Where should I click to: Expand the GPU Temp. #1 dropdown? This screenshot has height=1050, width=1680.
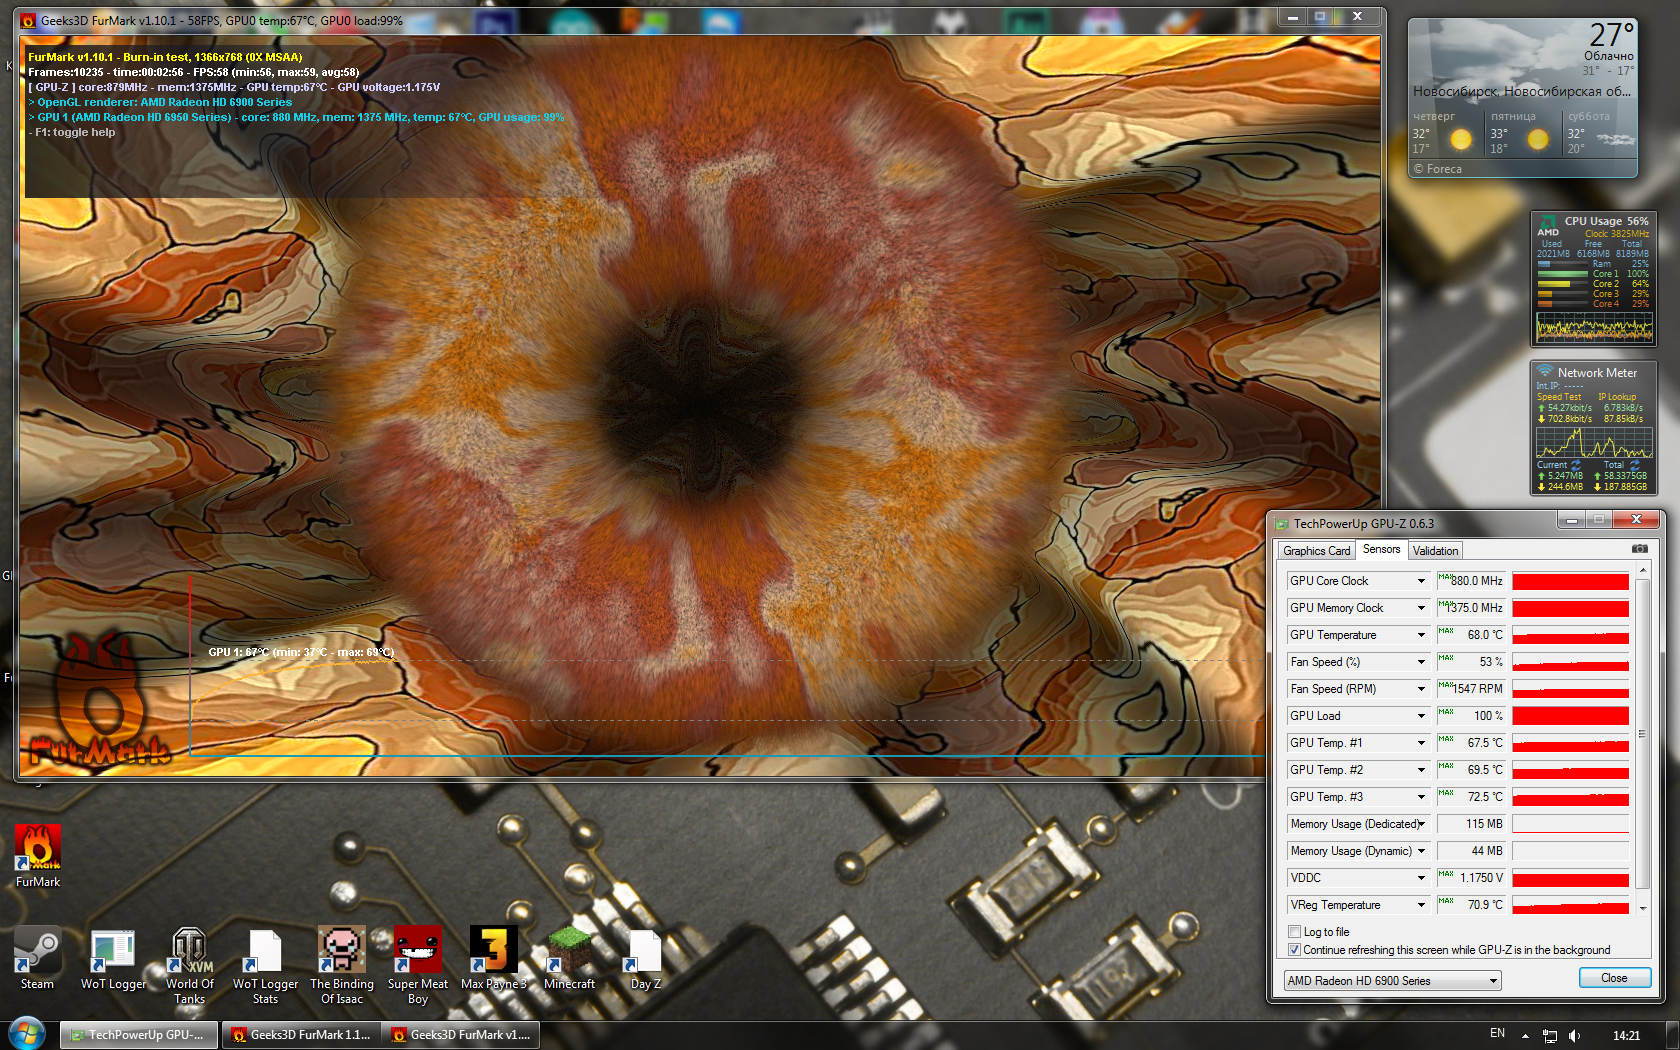tap(1421, 743)
